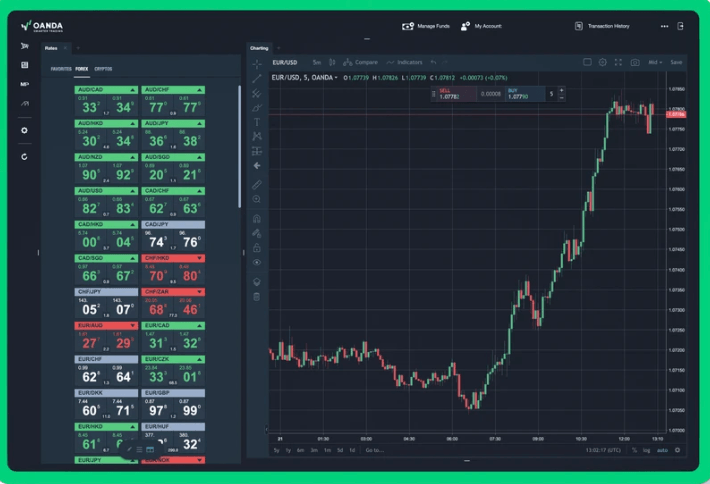Click the EUR/USD symbol search field

point(285,62)
